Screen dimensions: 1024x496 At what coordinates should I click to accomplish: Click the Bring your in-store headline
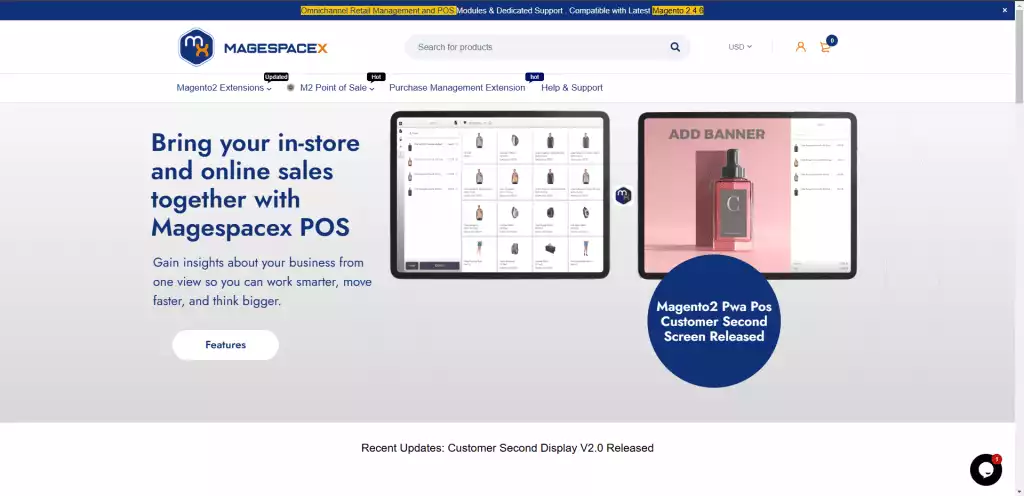(x=255, y=185)
